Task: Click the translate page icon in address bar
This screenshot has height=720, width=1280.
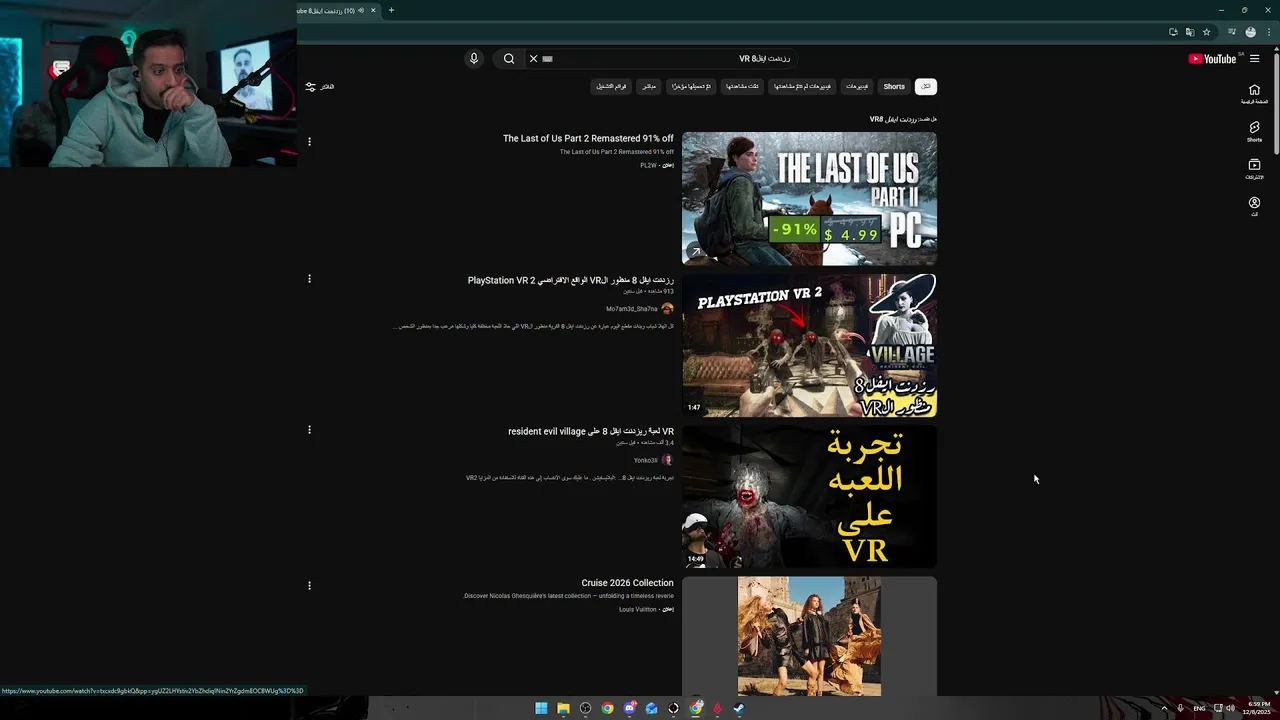Action: point(1189,32)
